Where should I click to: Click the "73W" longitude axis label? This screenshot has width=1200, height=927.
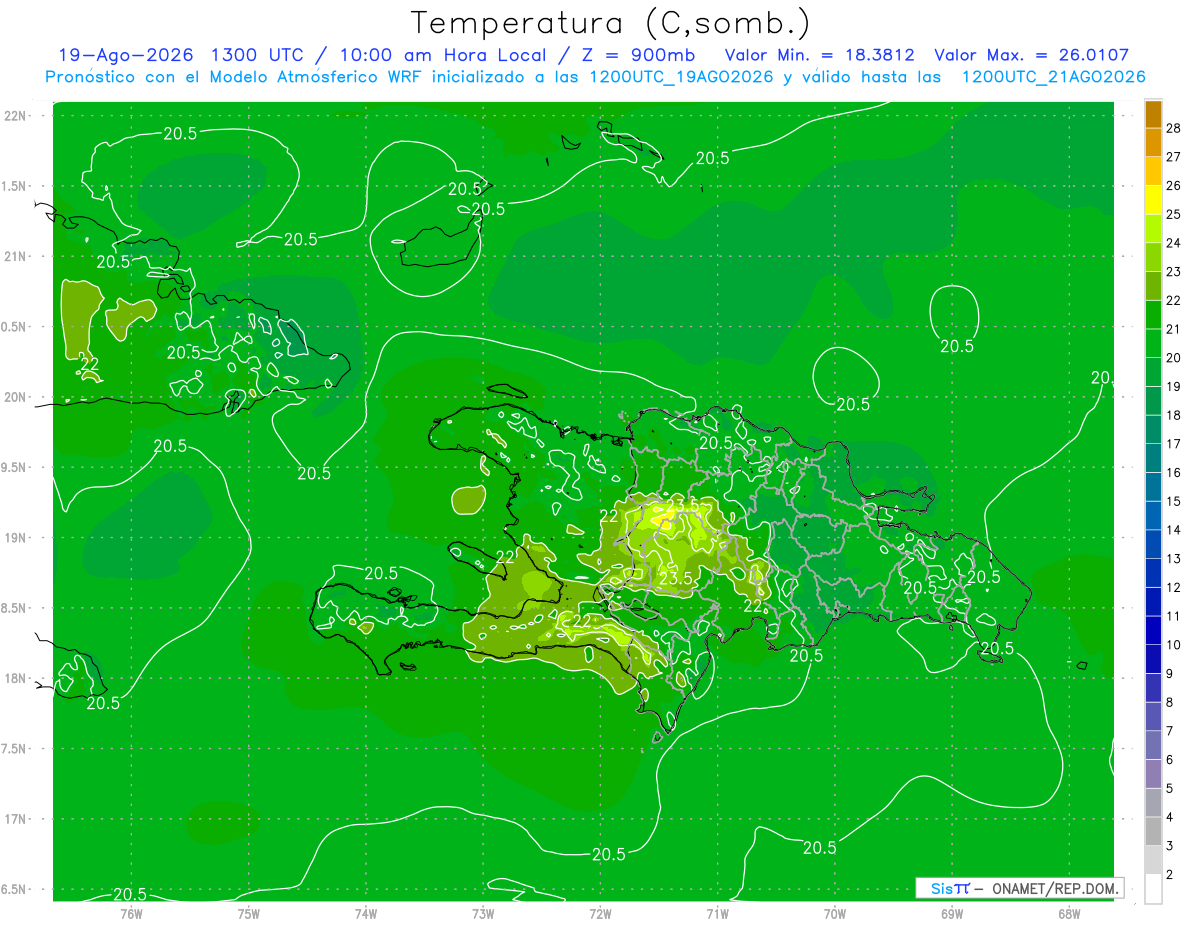[483, 913]
